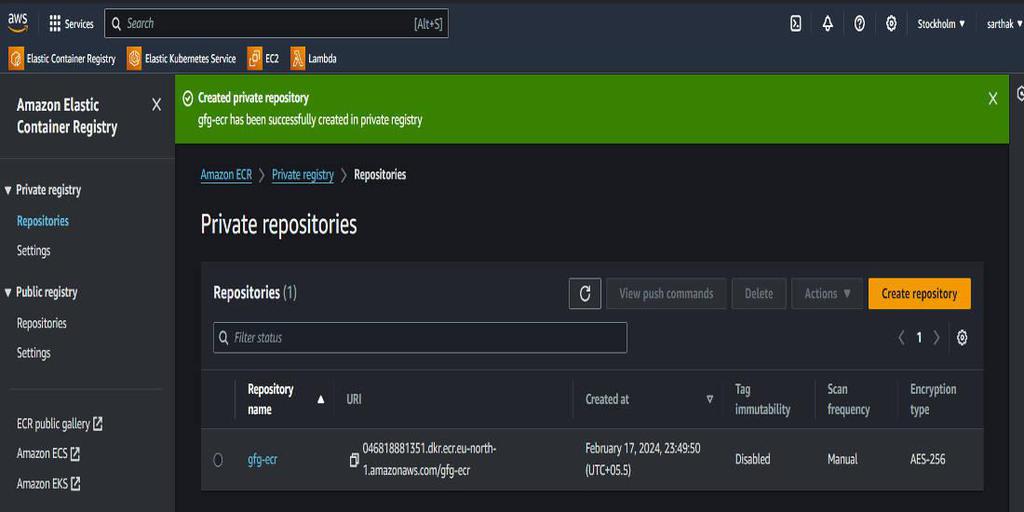
Task: Open the gfg-ecr repository link
Action: tap(263, 460)
